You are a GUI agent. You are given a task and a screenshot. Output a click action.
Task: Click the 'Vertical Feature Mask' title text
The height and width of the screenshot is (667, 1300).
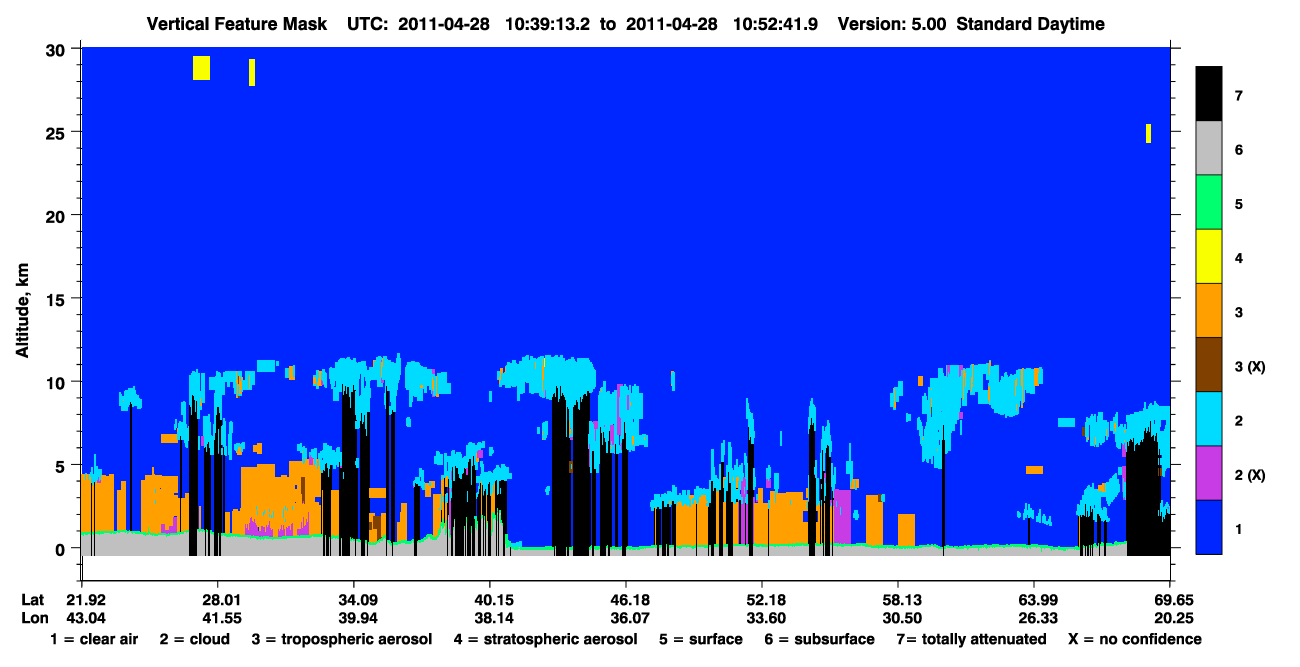pos(236,24)
